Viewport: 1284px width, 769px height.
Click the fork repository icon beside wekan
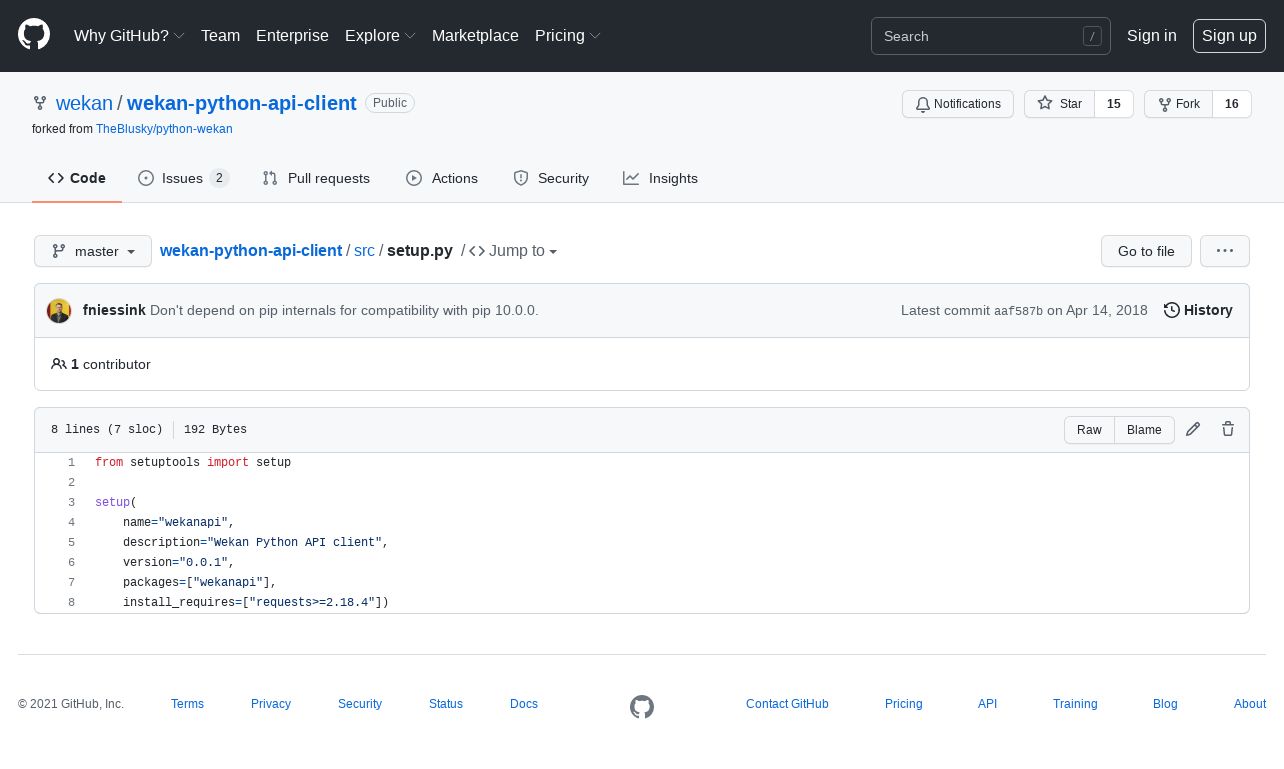pos(40,103)
